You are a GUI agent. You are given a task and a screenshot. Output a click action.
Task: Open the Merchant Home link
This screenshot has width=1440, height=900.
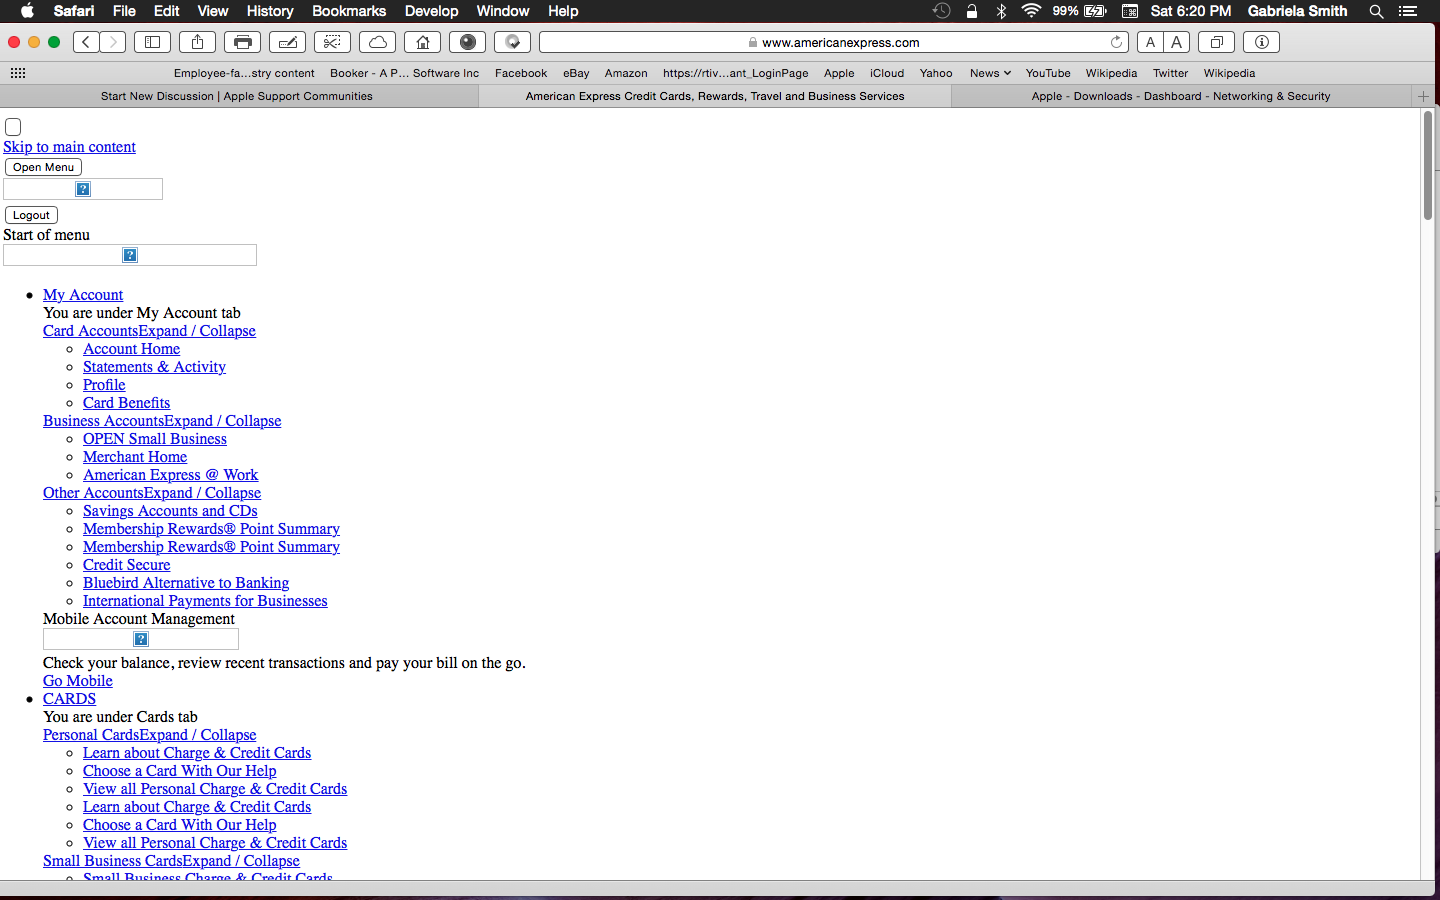[x=135, y=457]
